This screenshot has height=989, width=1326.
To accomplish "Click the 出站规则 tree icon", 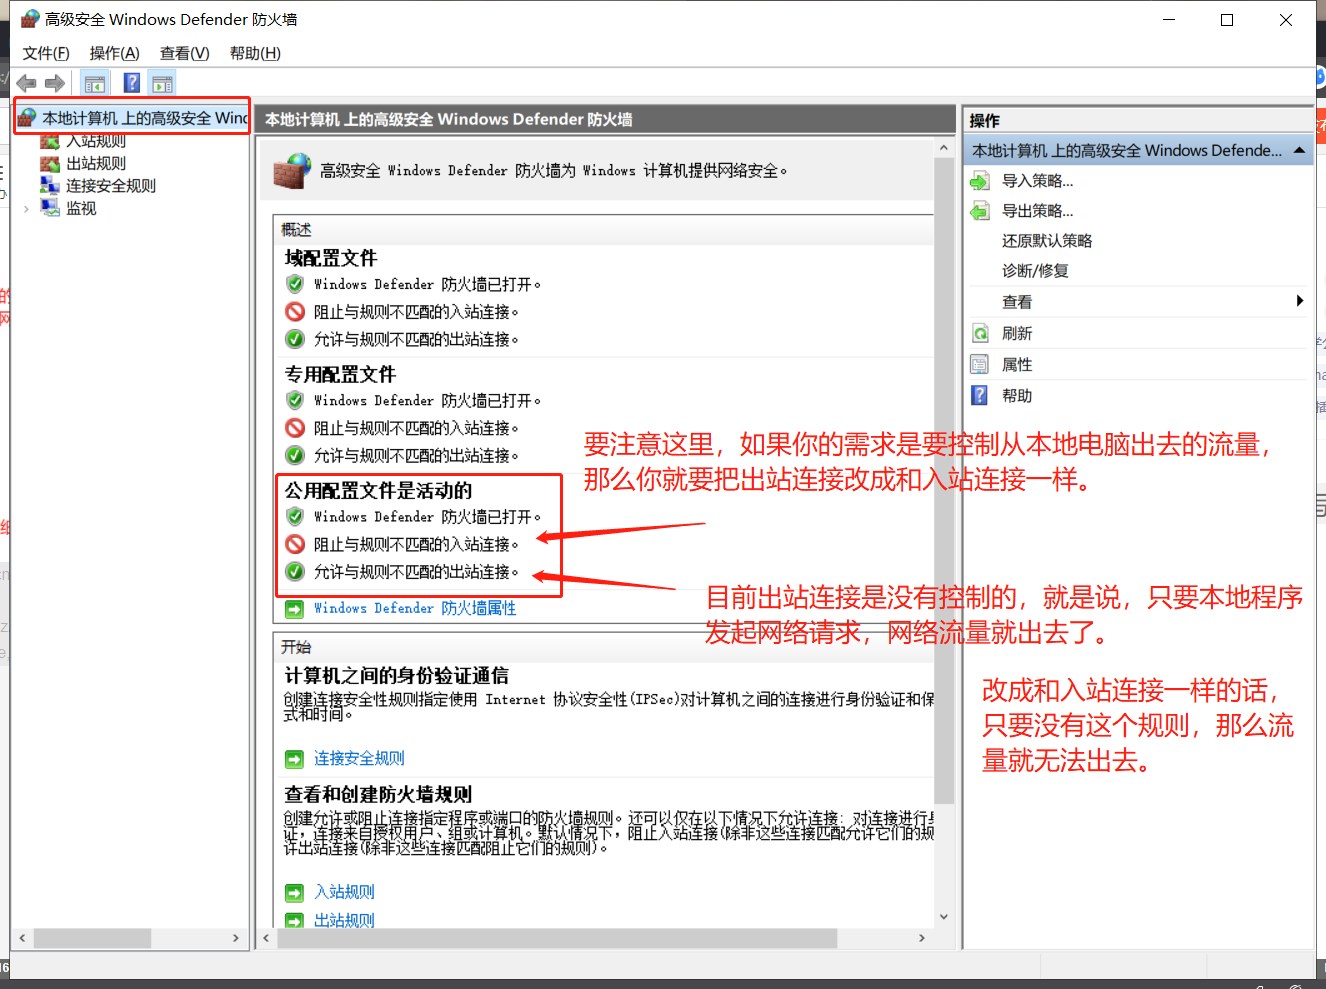I will [50, 163].
